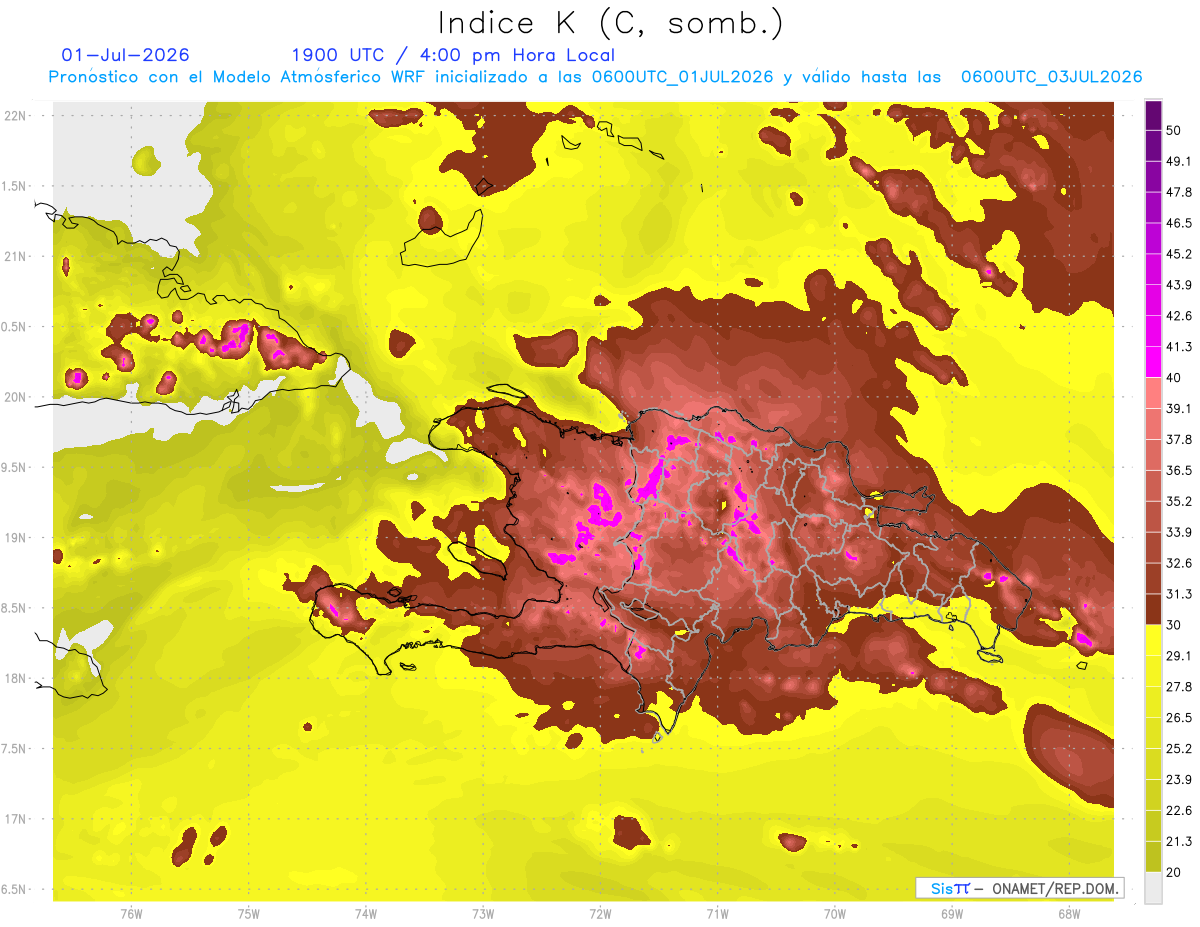Screen dimensions: 1200x927
Task: Click colorbar value '25.2'
Action: 1178,749
